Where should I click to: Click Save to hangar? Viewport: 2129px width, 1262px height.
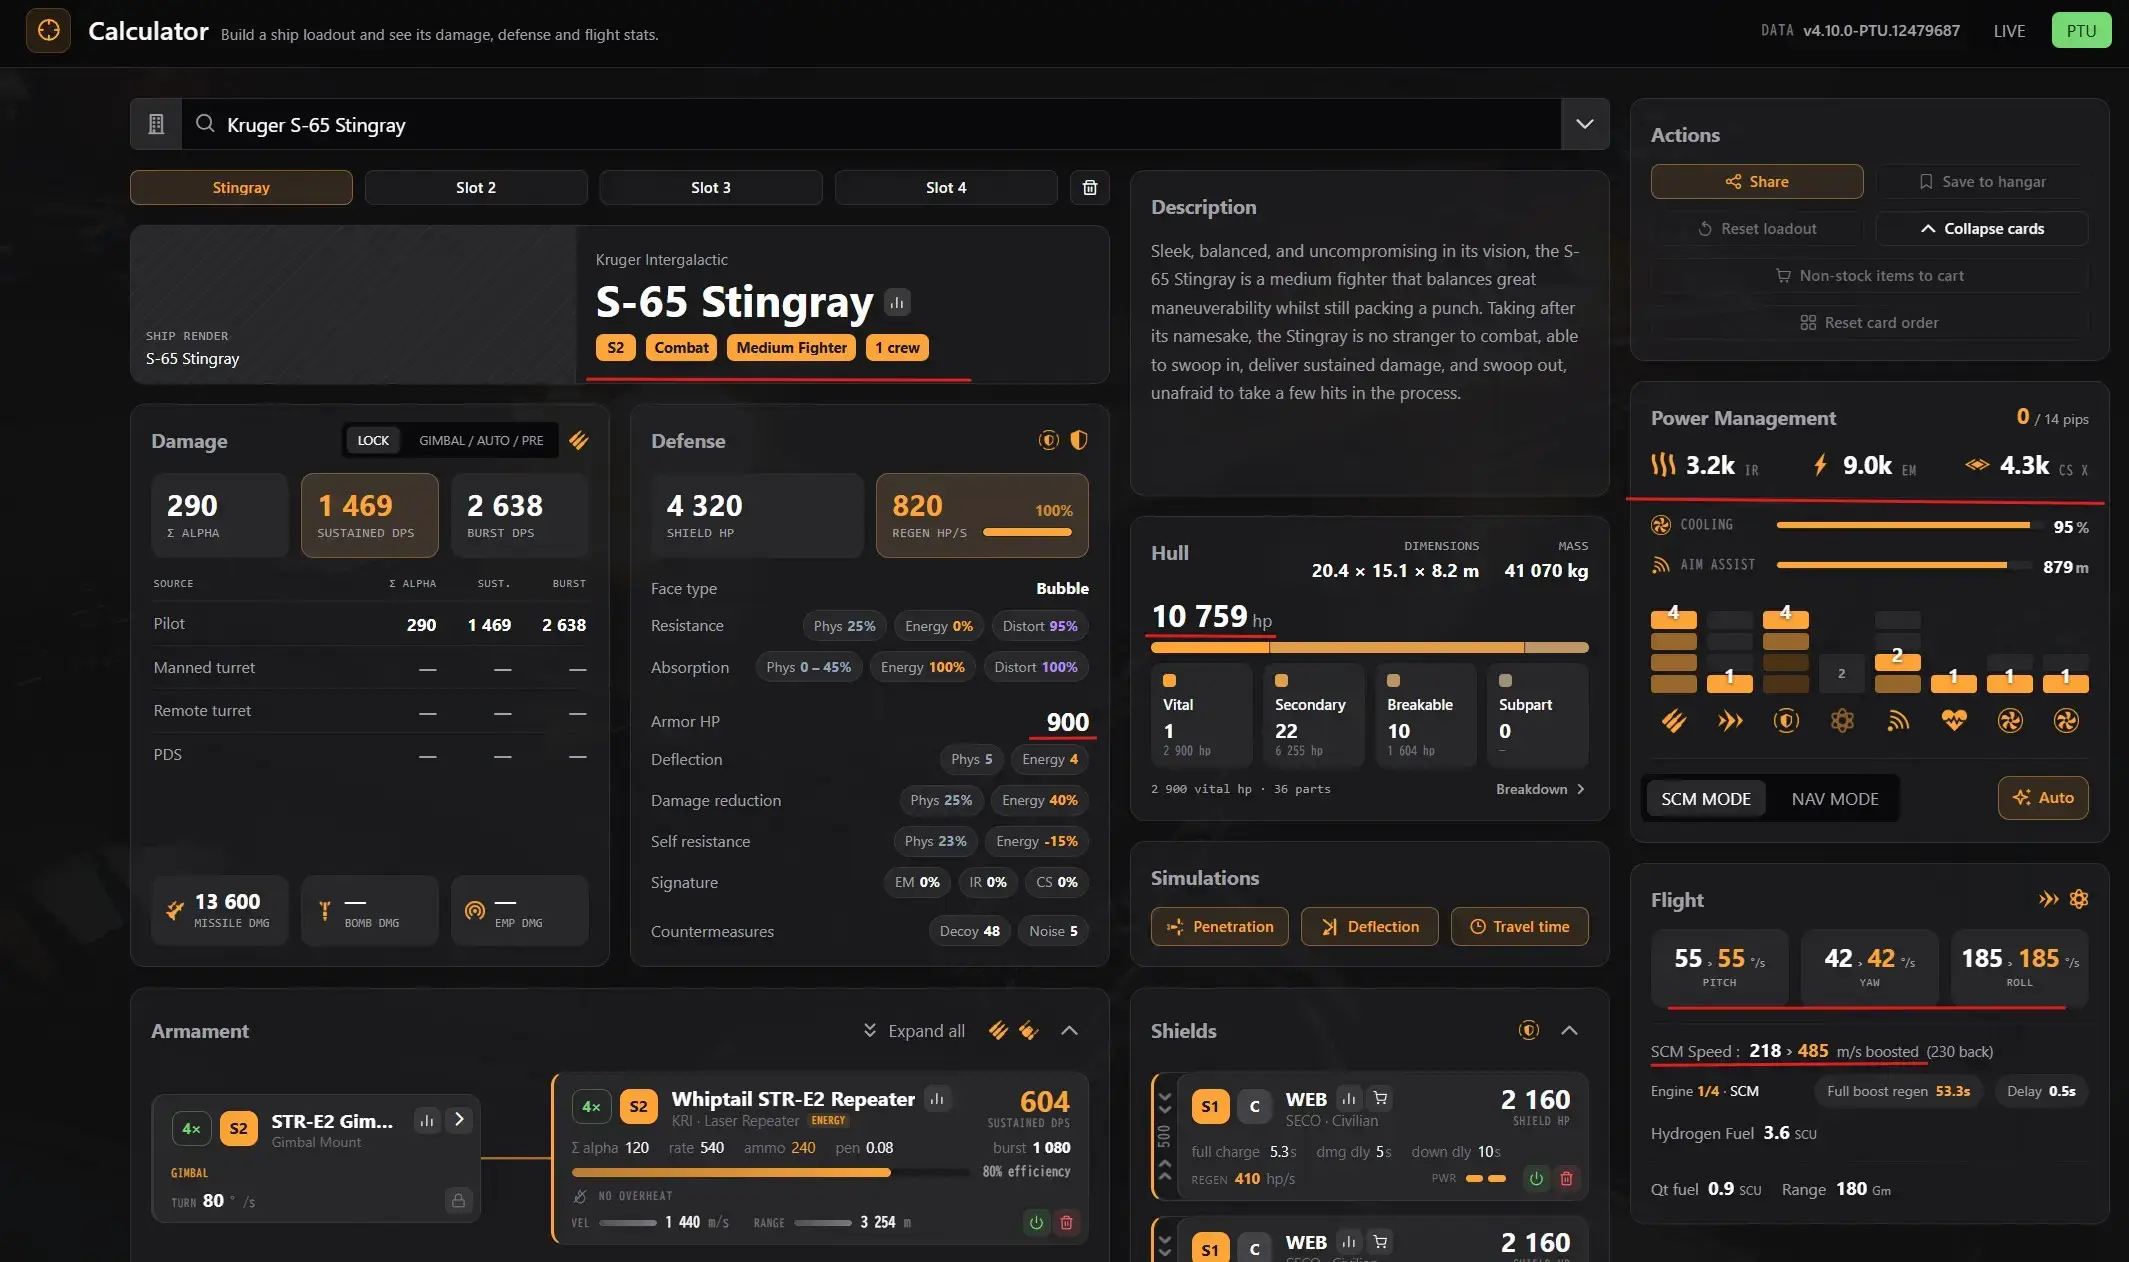1982,181
